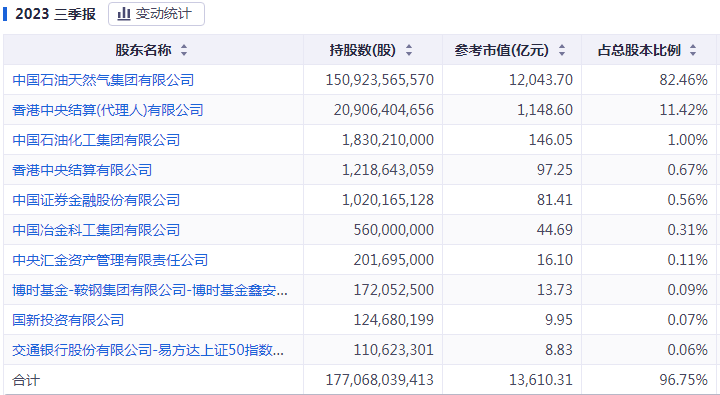Select the total 96.75% ownership cell
720x395 pixels.
684,380
